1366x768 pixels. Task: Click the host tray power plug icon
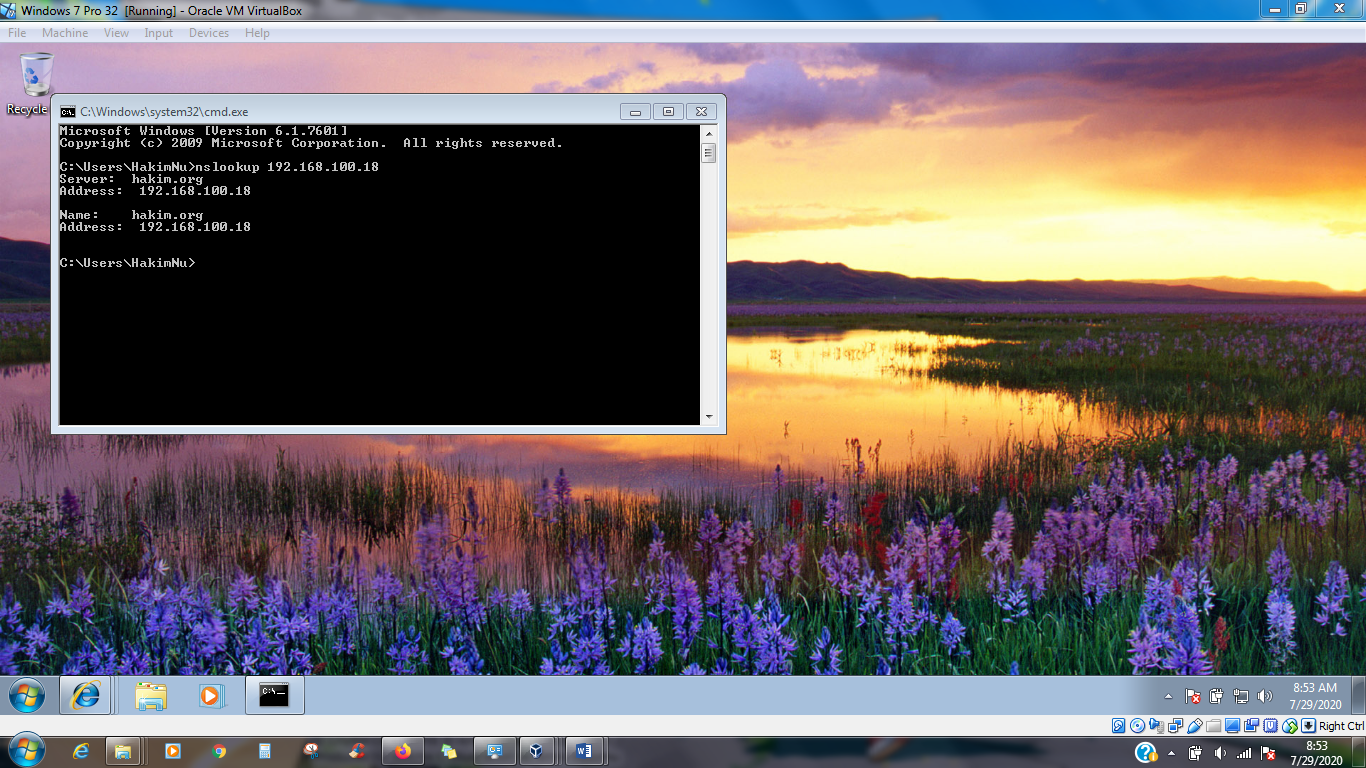point(1195,752)
